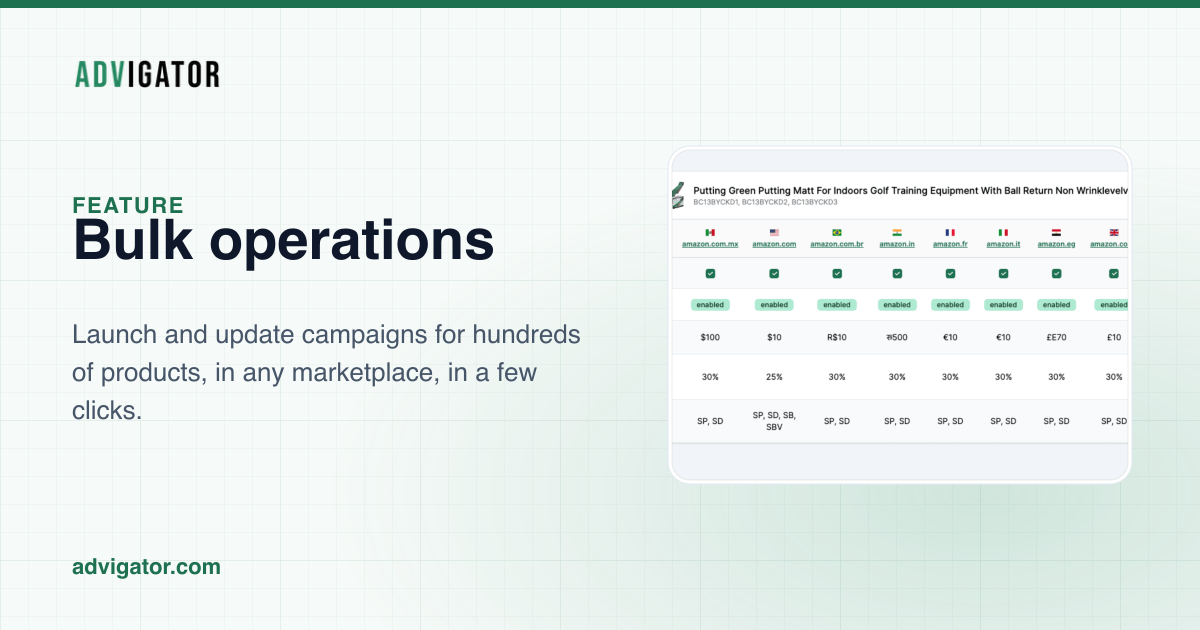Open the amazon.com link
The width and height of the screenshot is (1200, 630).
(x=774, y=244)
